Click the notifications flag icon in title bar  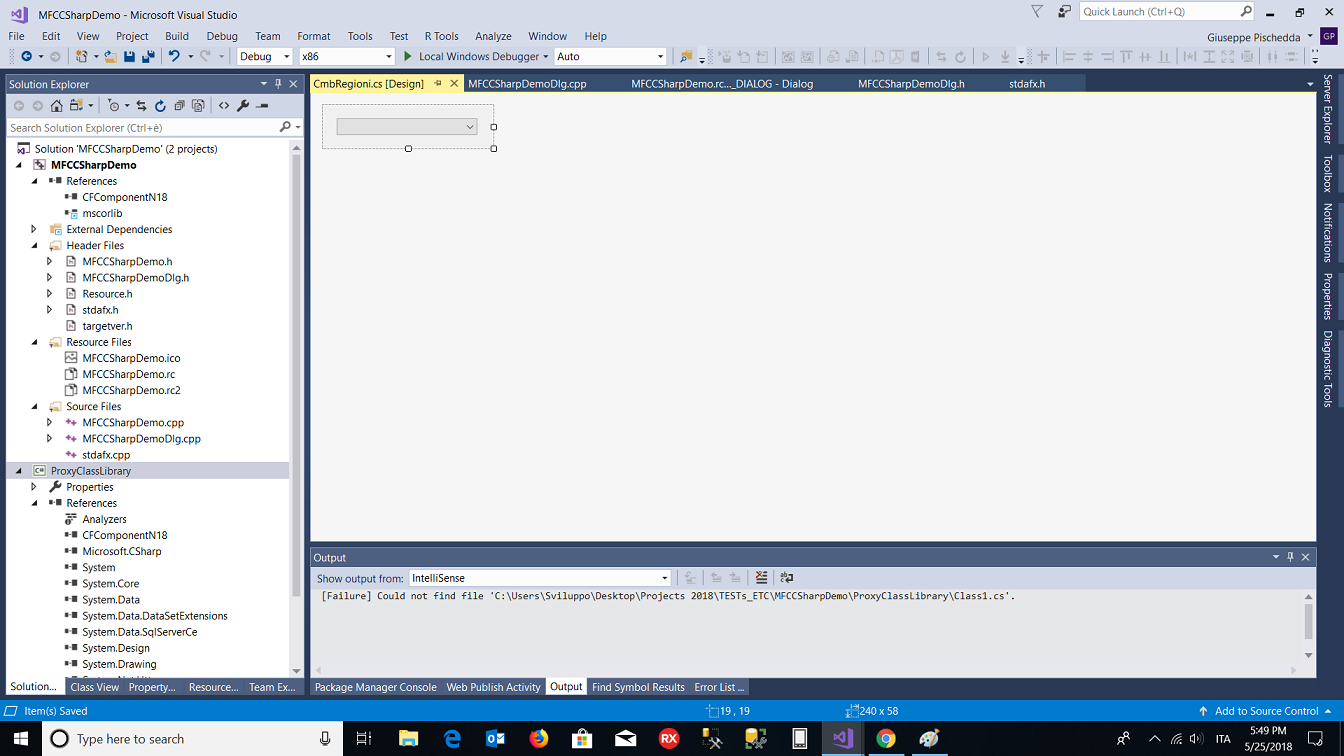(x=1037, y=12)
